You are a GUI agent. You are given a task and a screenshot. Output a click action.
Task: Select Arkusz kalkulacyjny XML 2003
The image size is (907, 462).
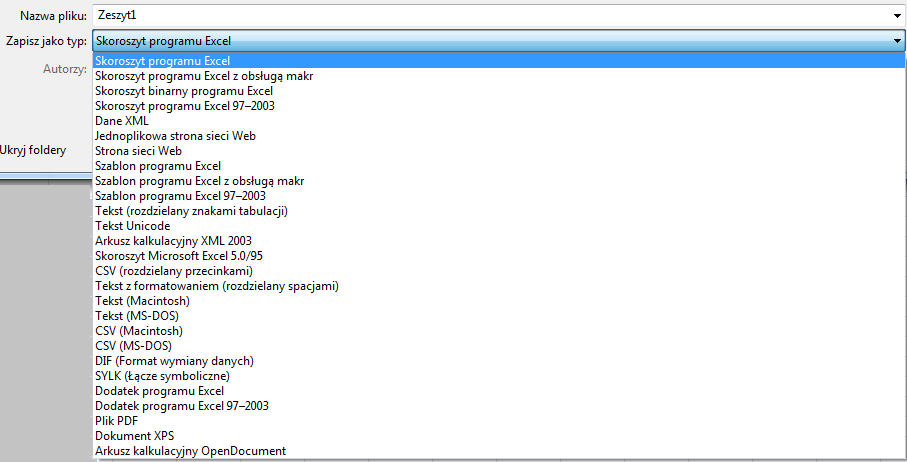click(x=499, y=241)
